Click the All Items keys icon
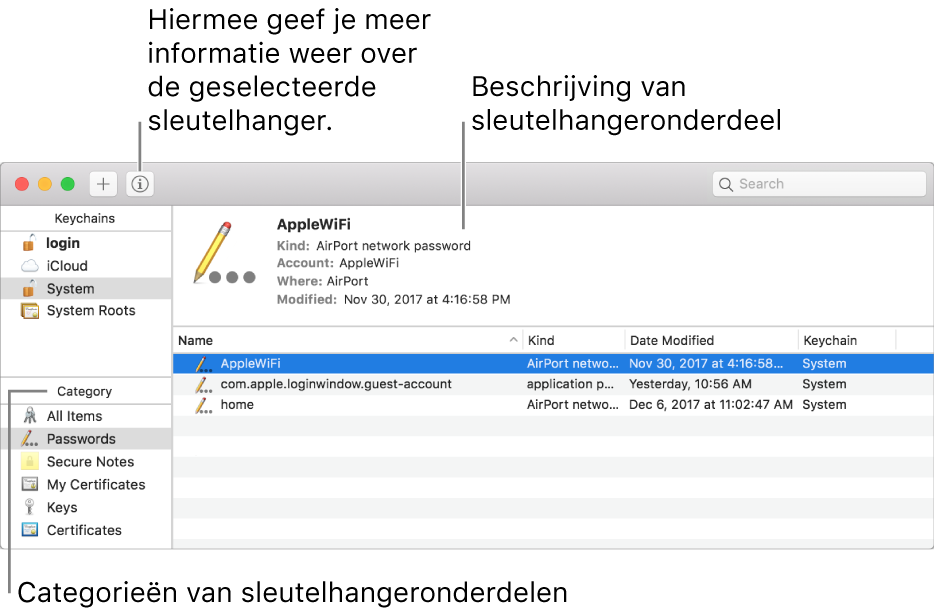This screenshot has width=934, height=614. tap(29, 416)
